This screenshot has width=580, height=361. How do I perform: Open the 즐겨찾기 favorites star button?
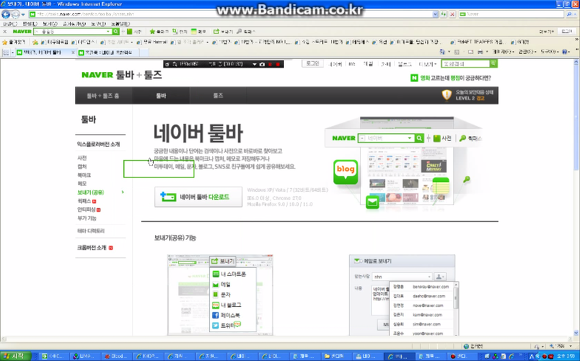[14, 42]
